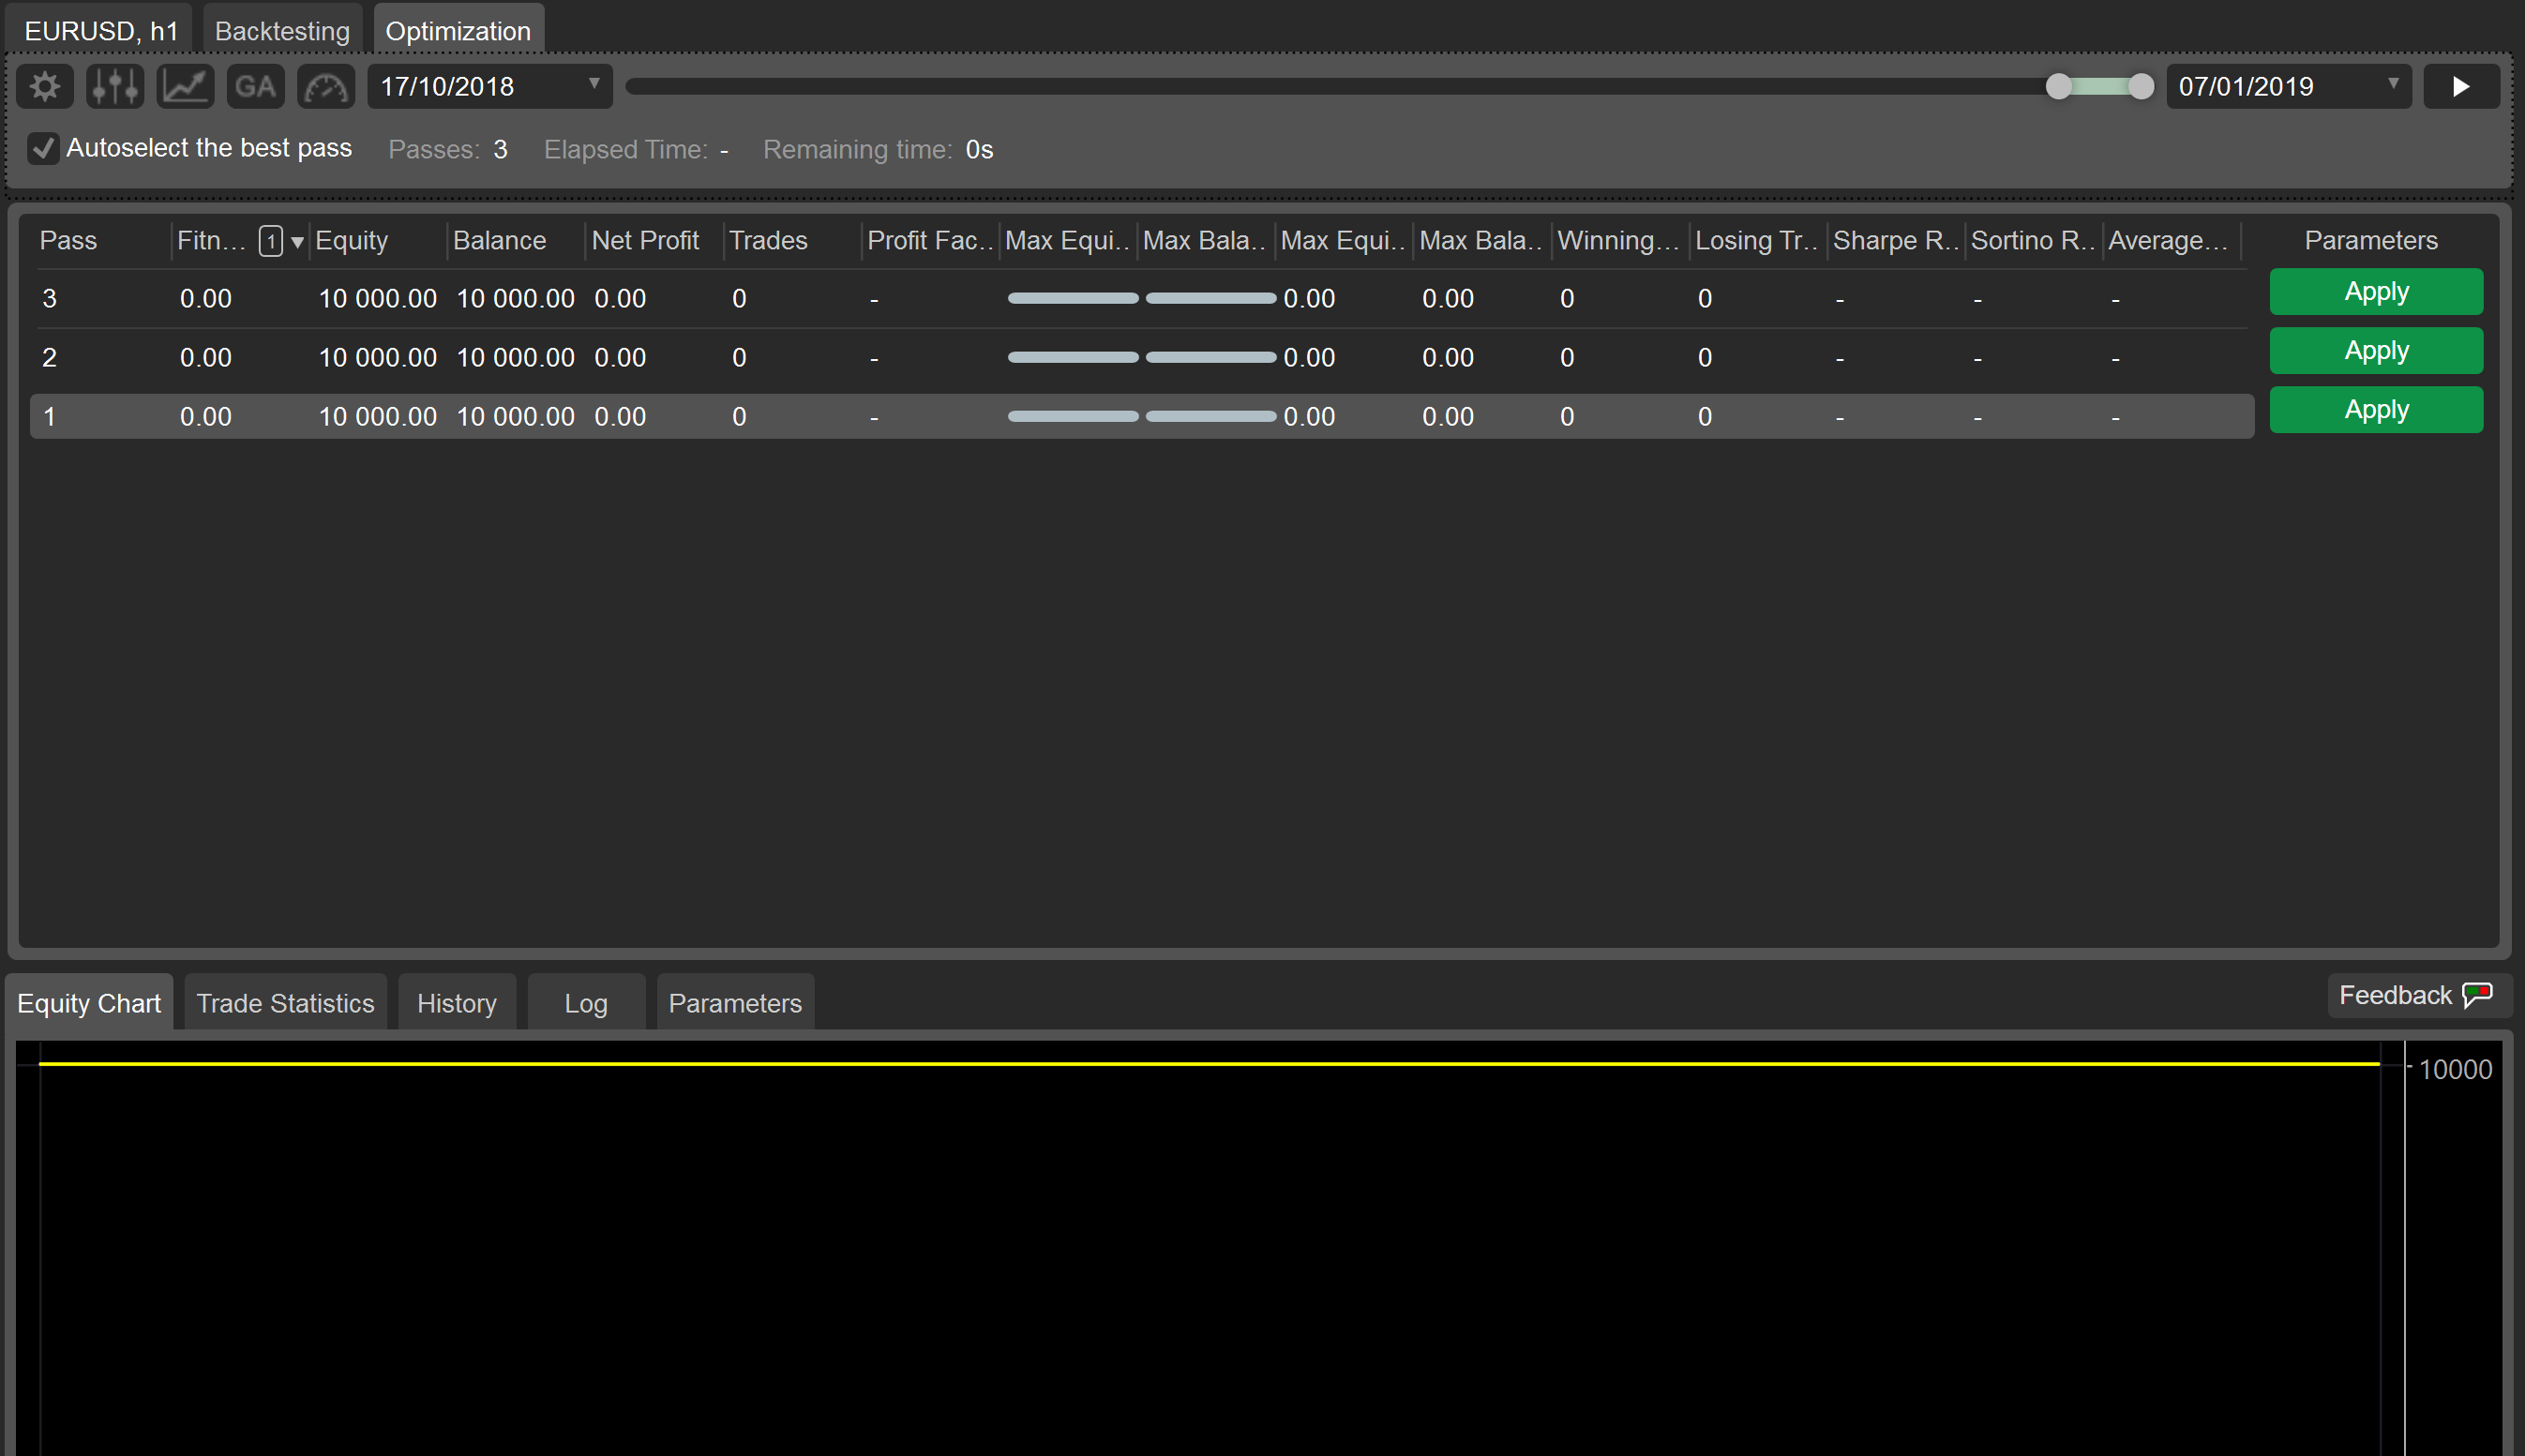This screenshot has height=1456, width=2525.
Task: Apply parameters for pass 3
Action: point(2376,292)
